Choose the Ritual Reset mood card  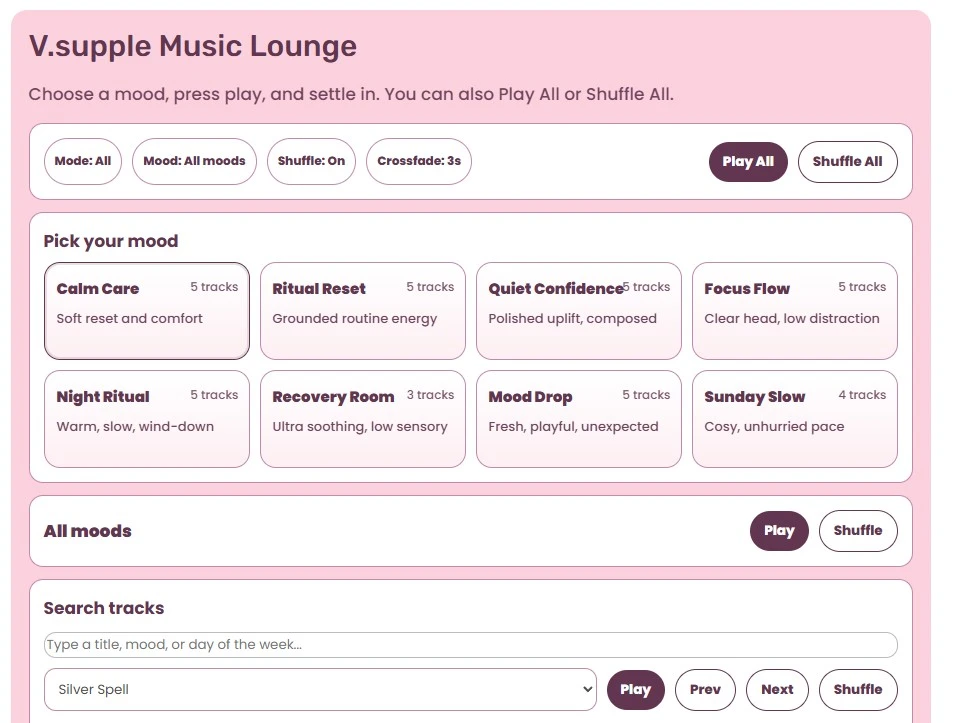362,311
